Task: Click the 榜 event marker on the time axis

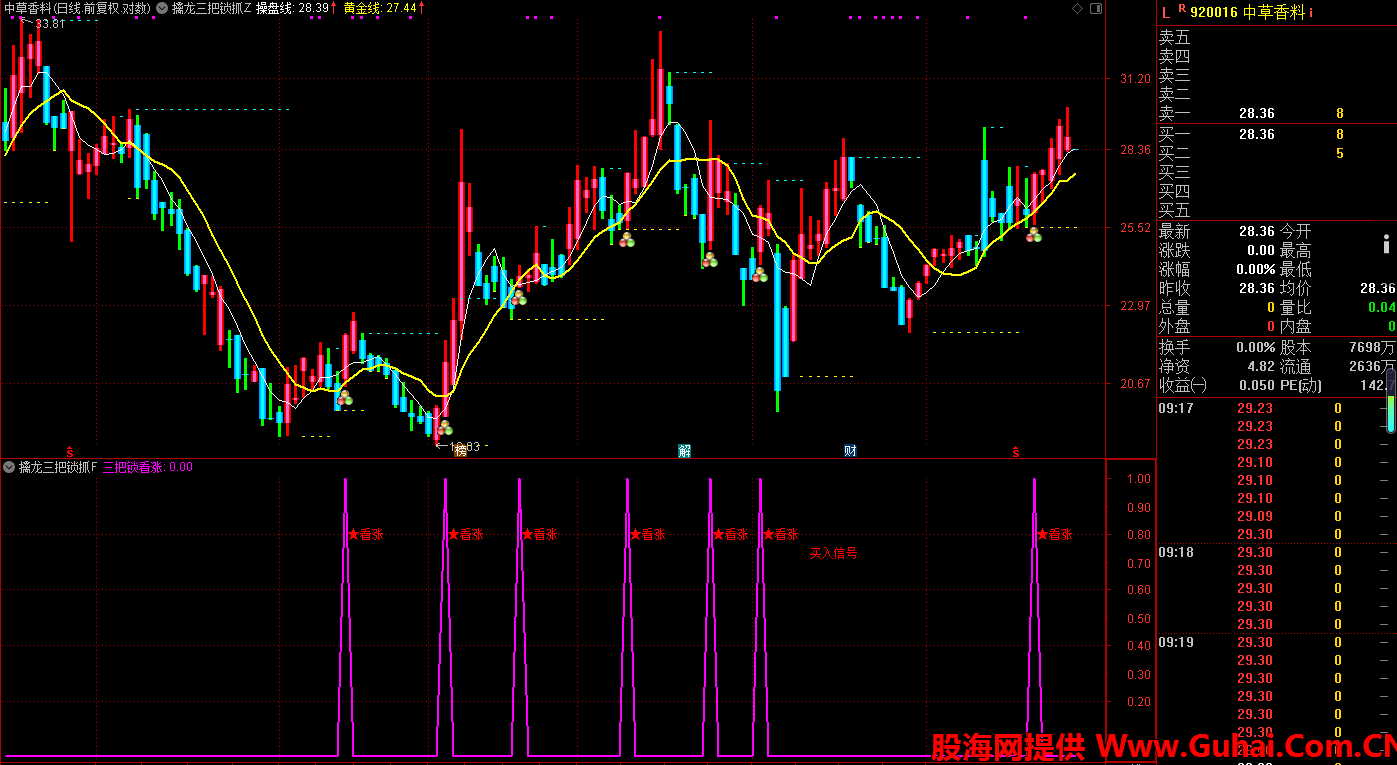Action: pos(461,451)
